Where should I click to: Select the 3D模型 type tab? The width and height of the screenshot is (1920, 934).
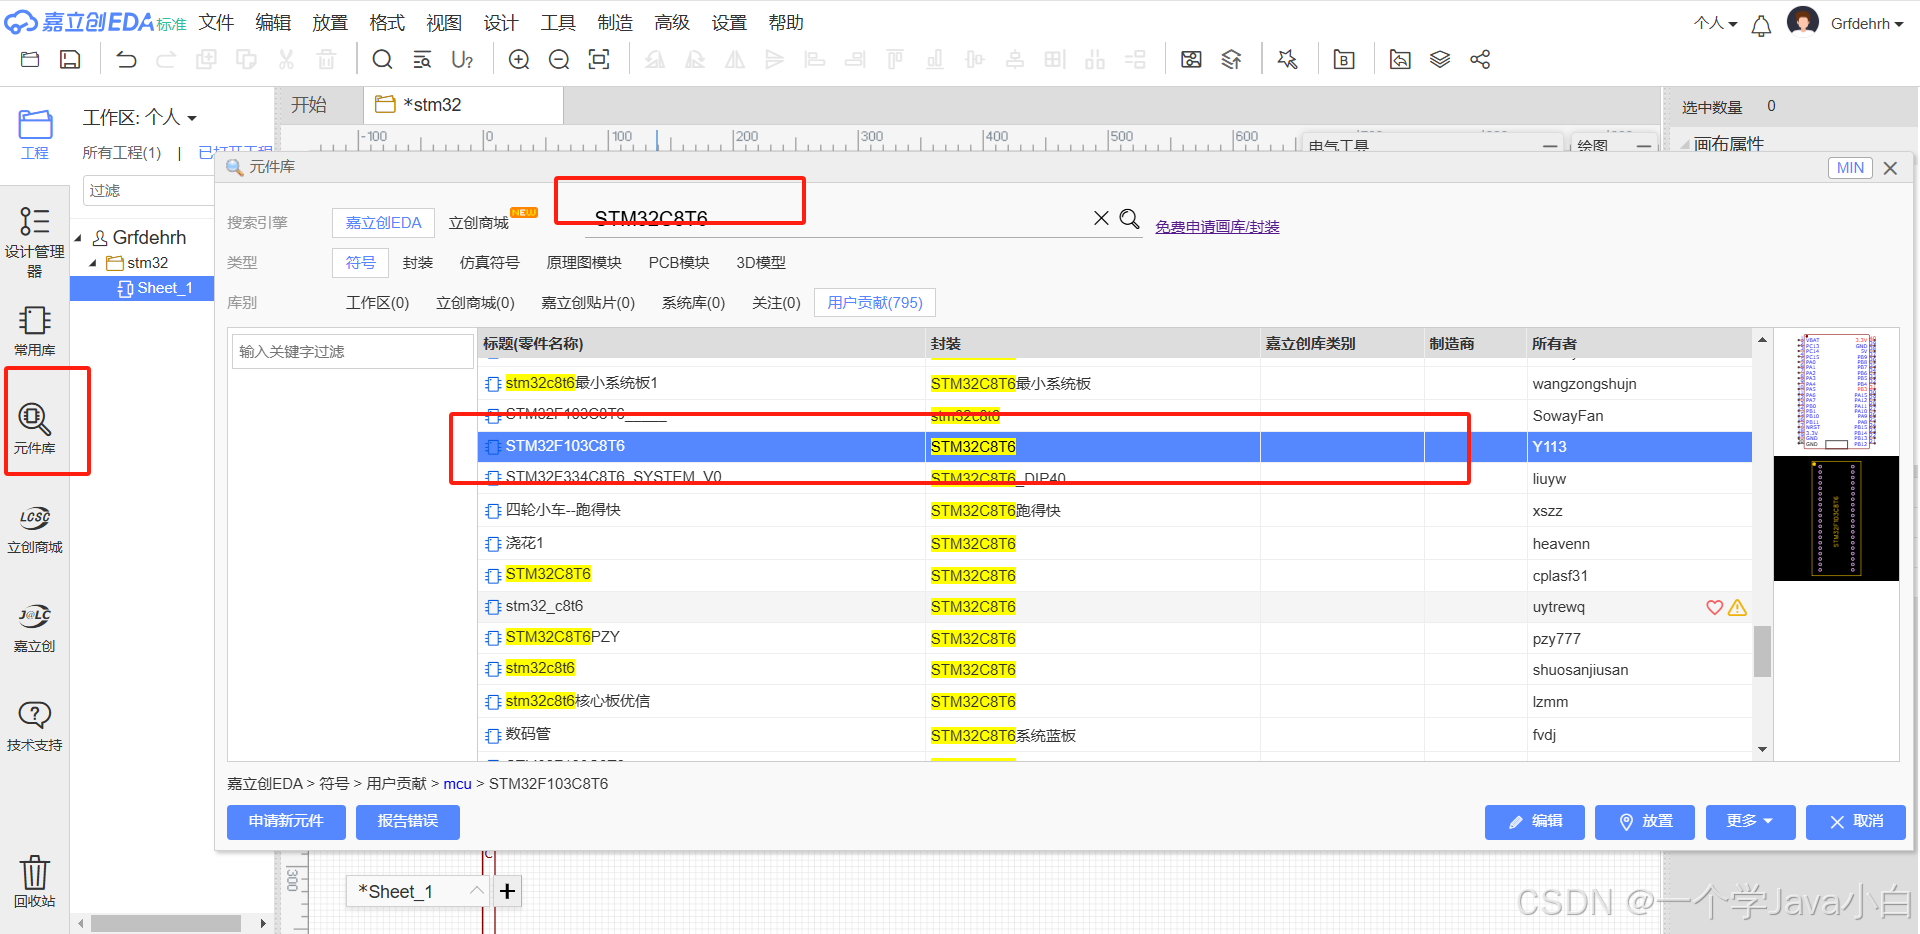(x=761, y=262)
